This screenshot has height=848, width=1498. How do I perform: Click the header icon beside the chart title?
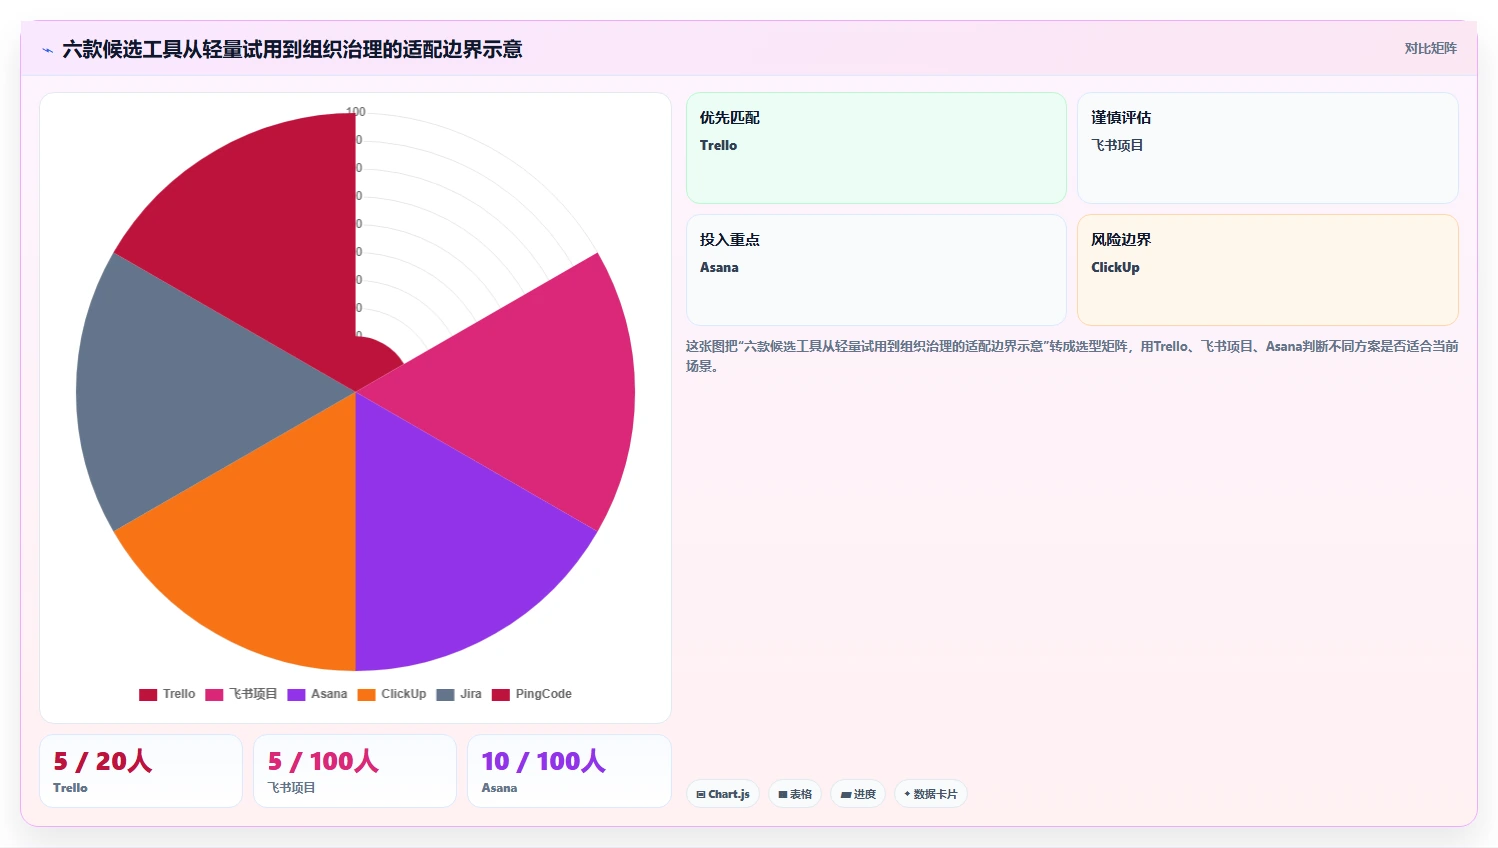point(47,50)
